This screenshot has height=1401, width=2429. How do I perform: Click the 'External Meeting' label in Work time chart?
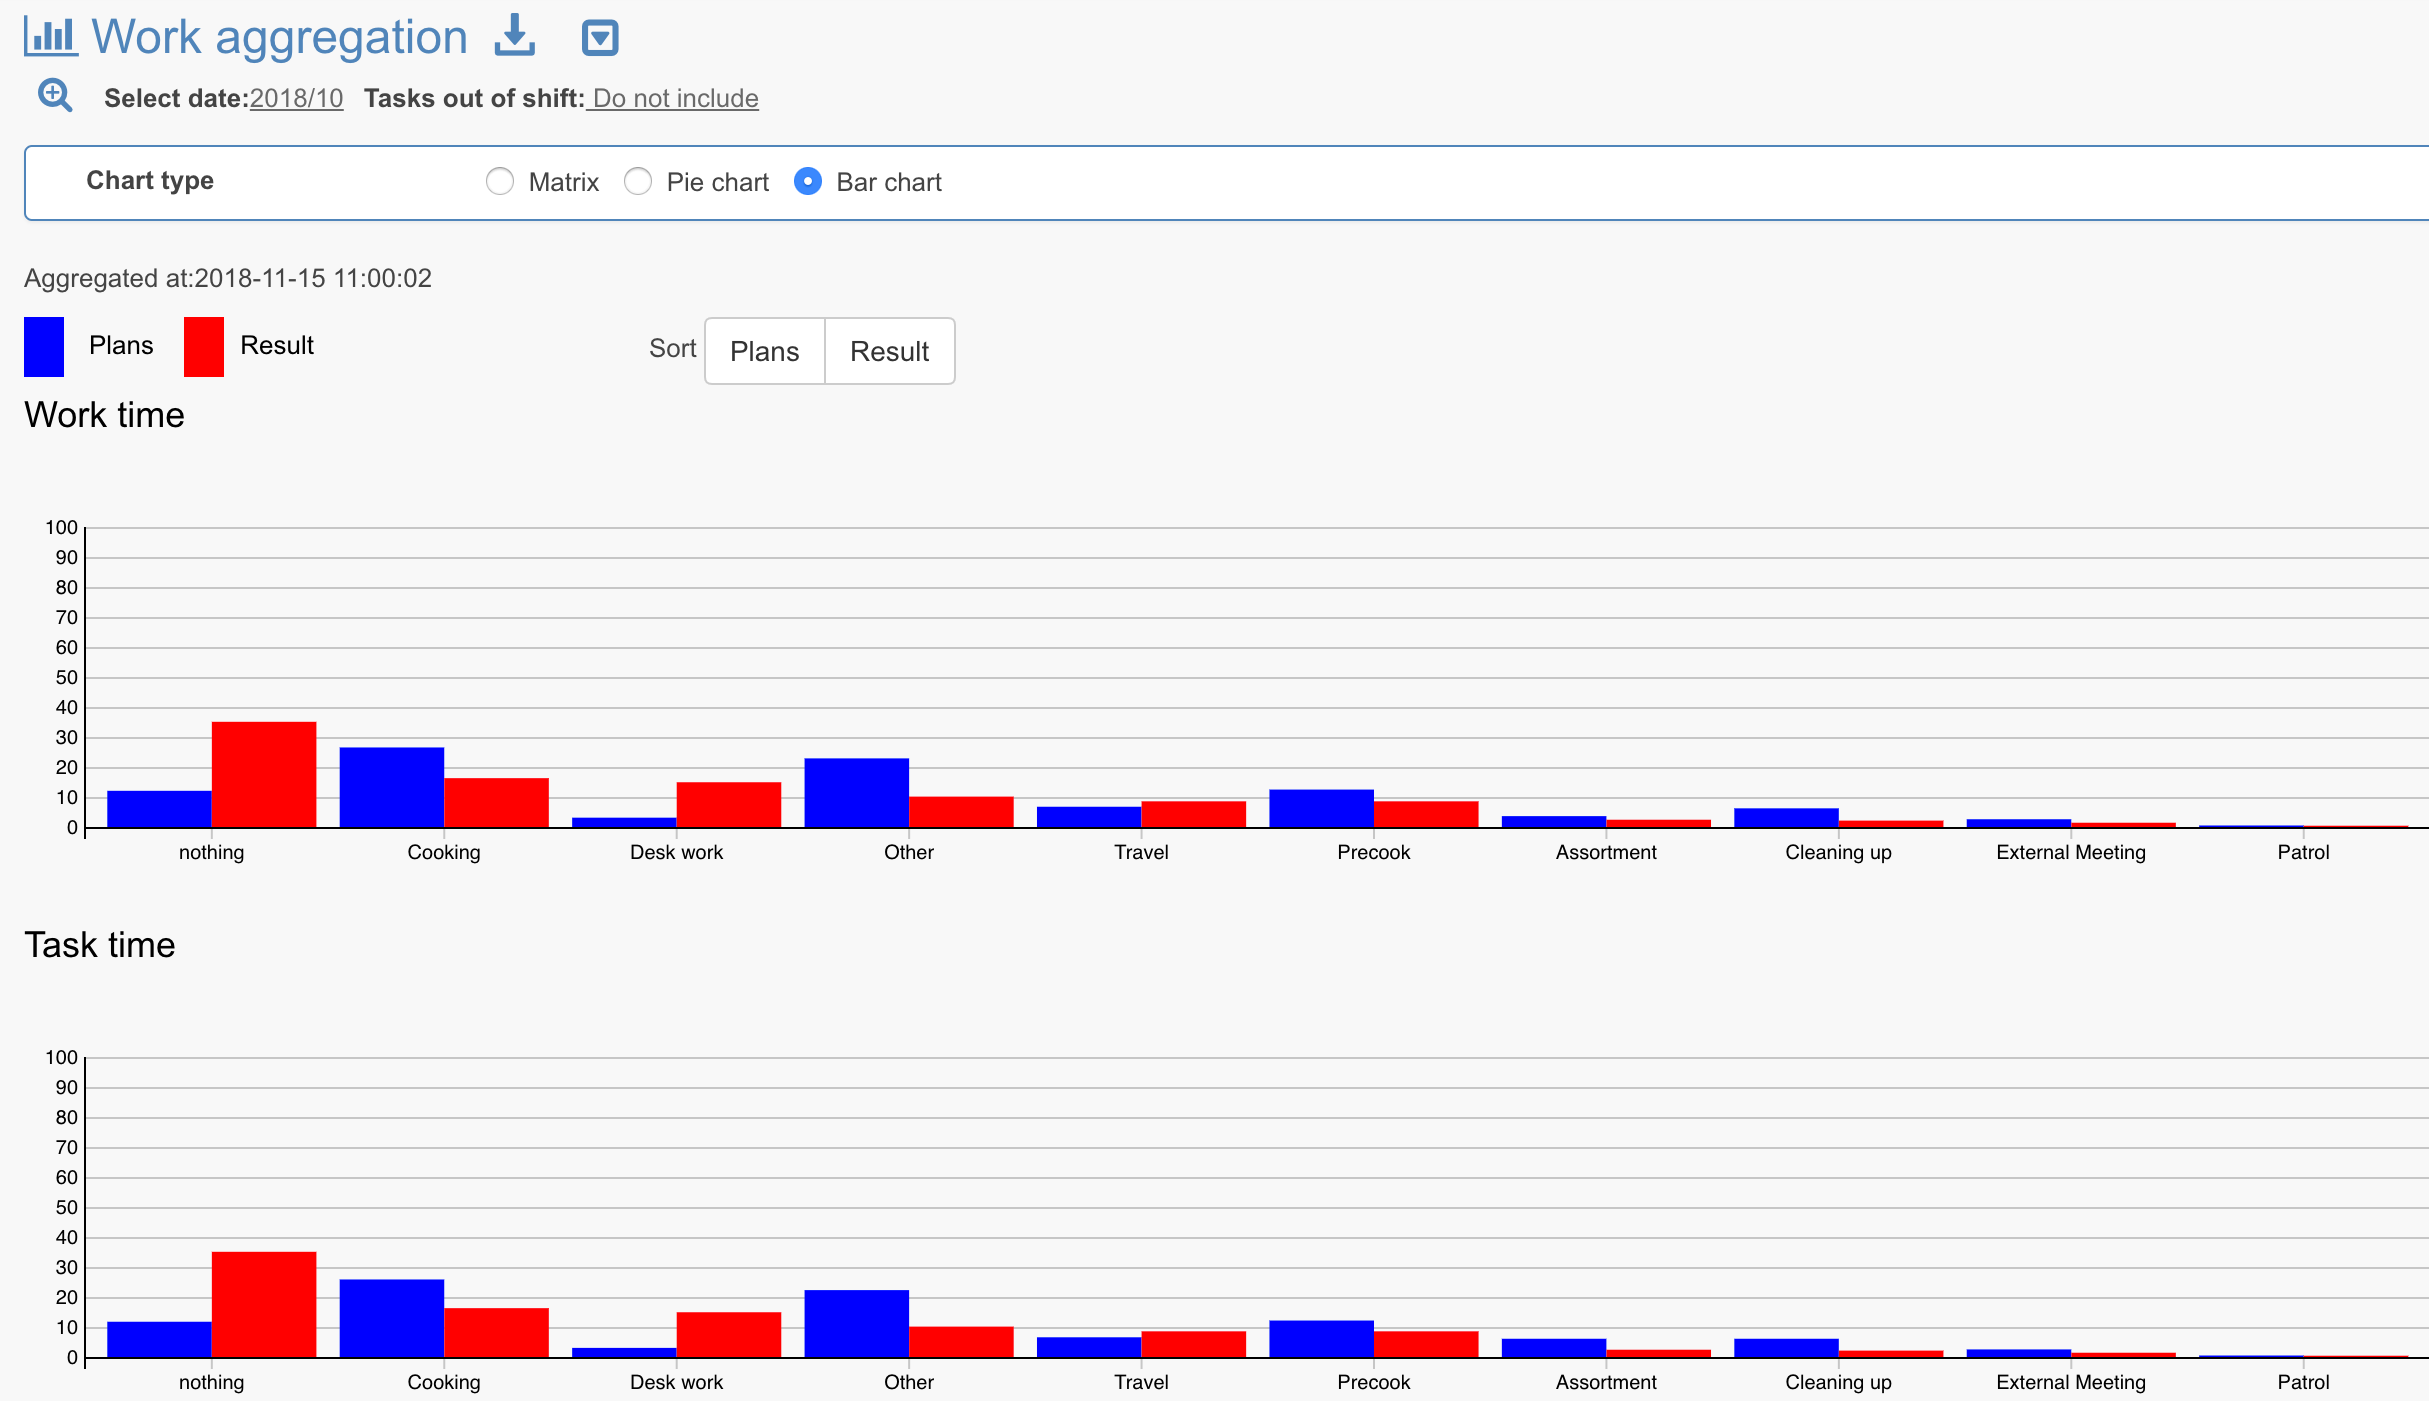pyautogui.click(x=2071, y=852)
